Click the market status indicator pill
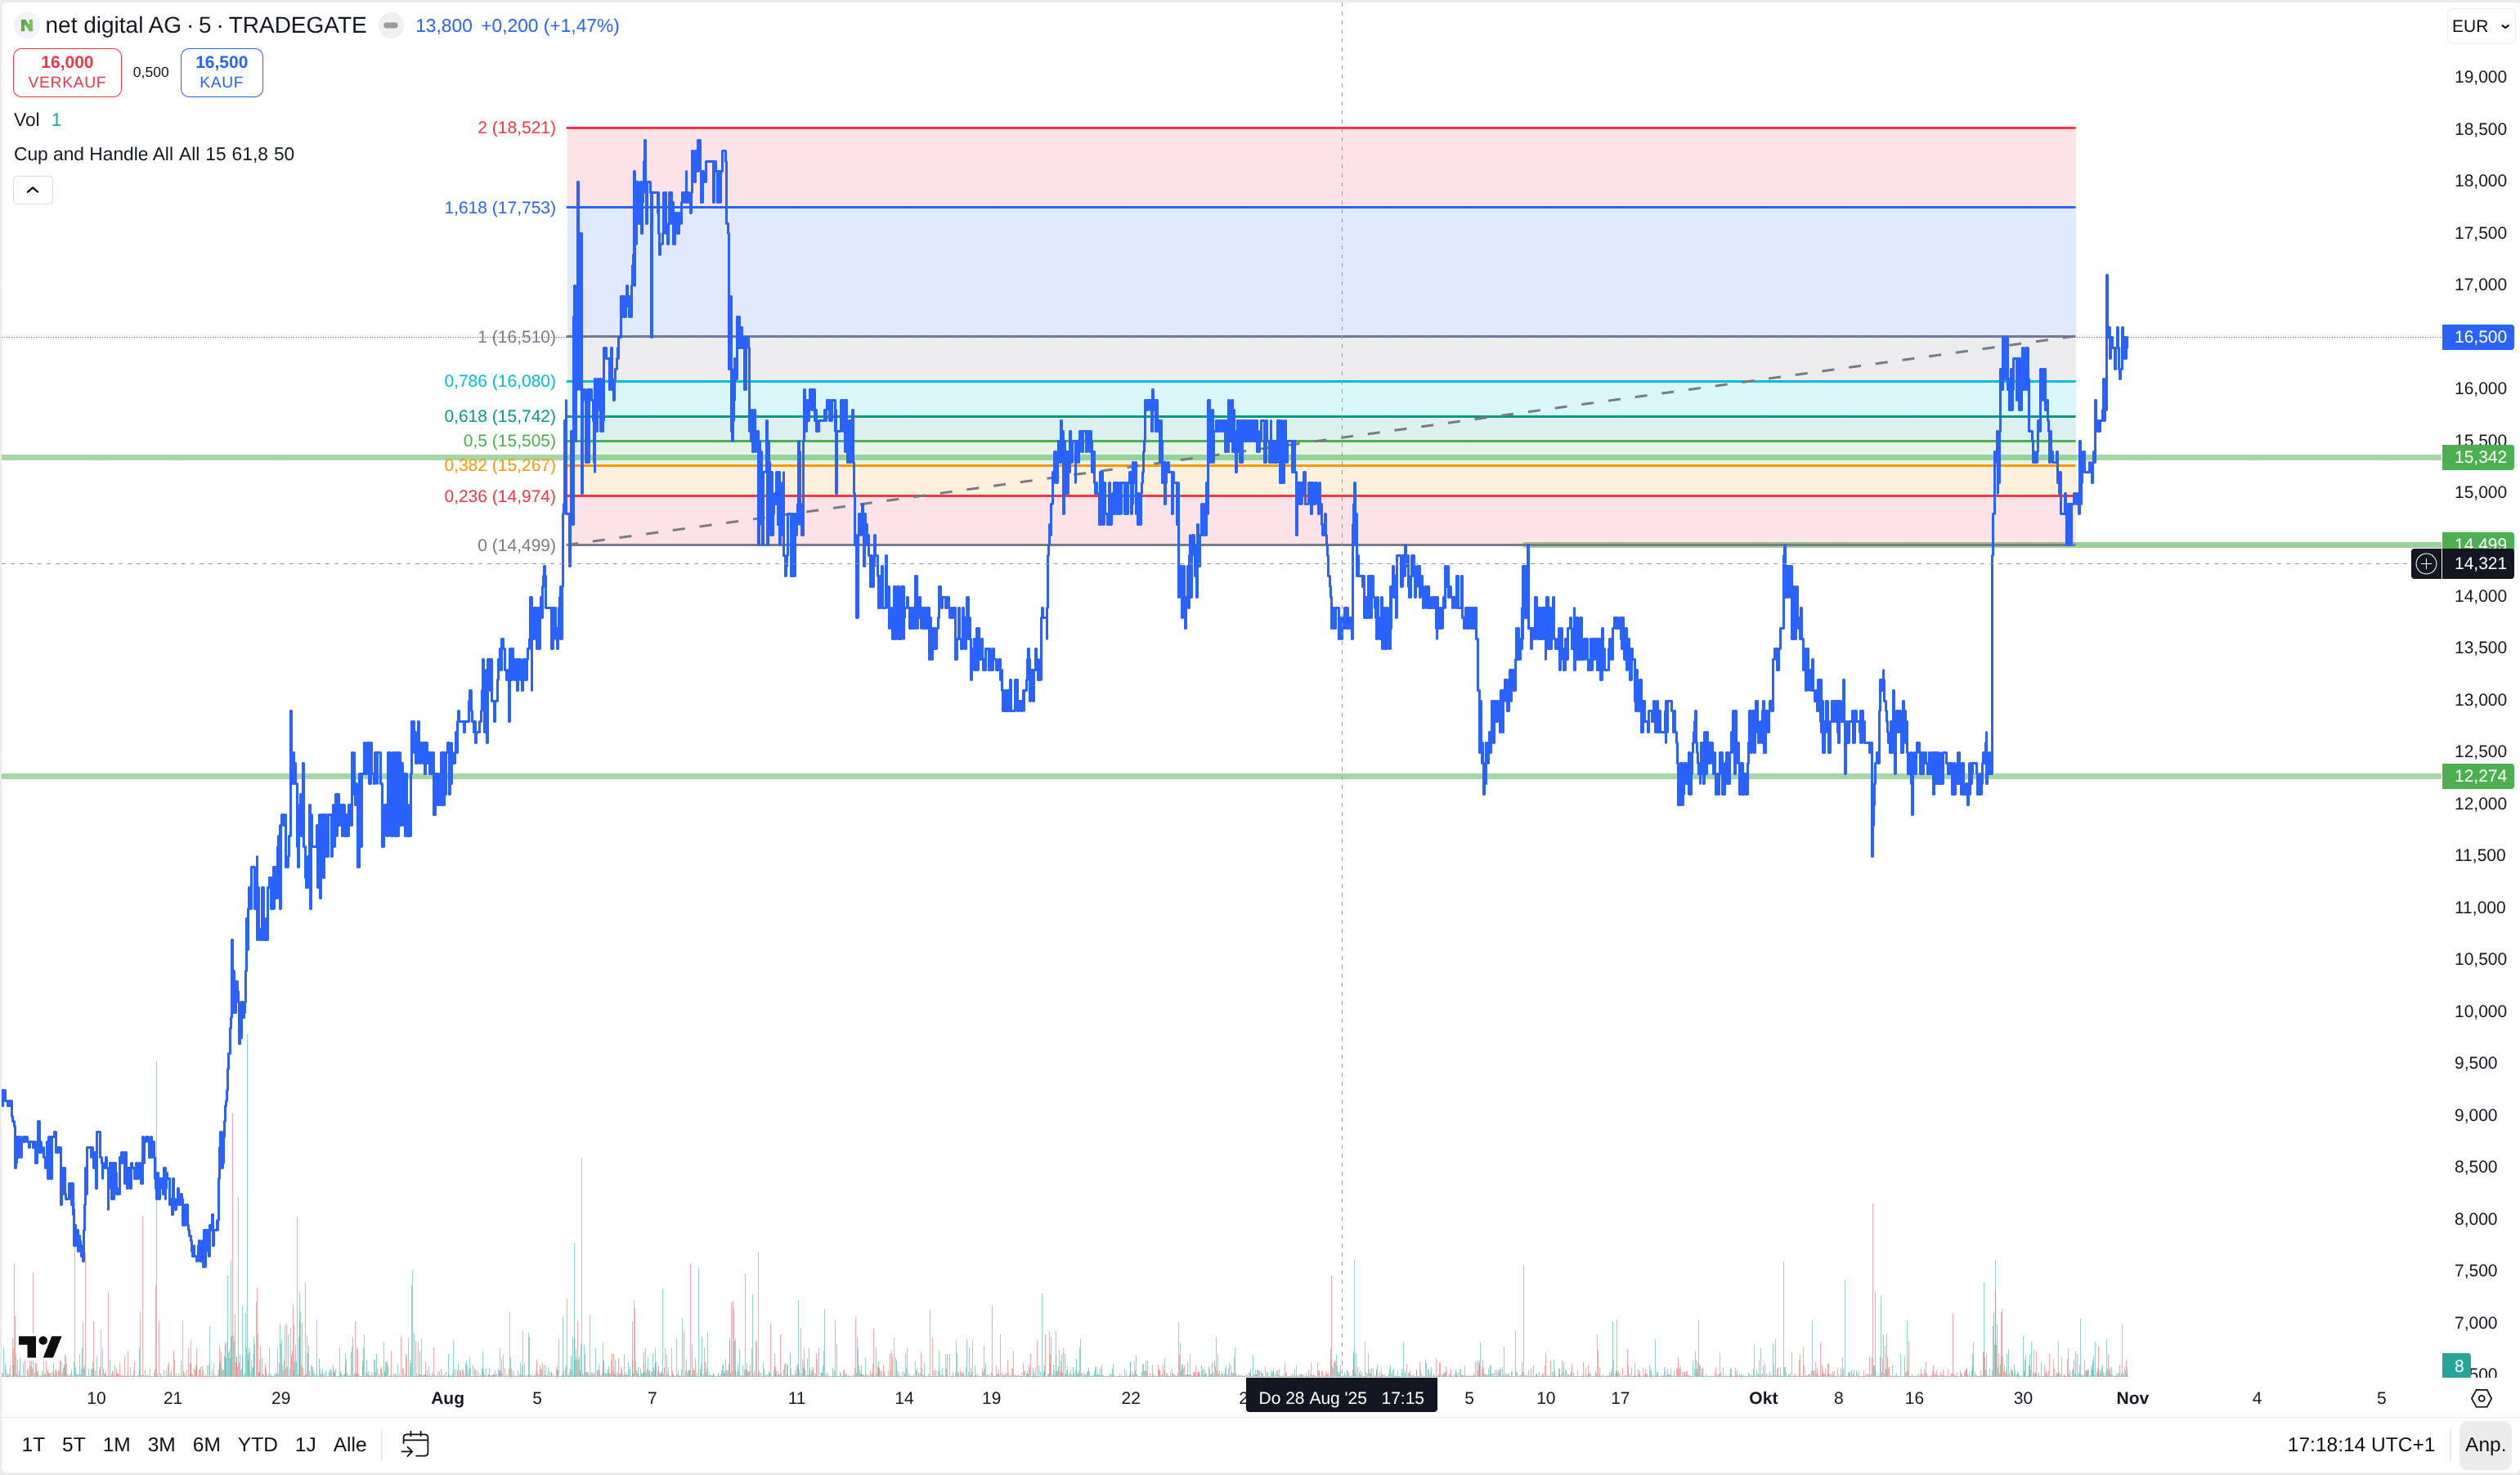Image resolution: width=2520 pixels, height=1475 pixels. [391, 26]
